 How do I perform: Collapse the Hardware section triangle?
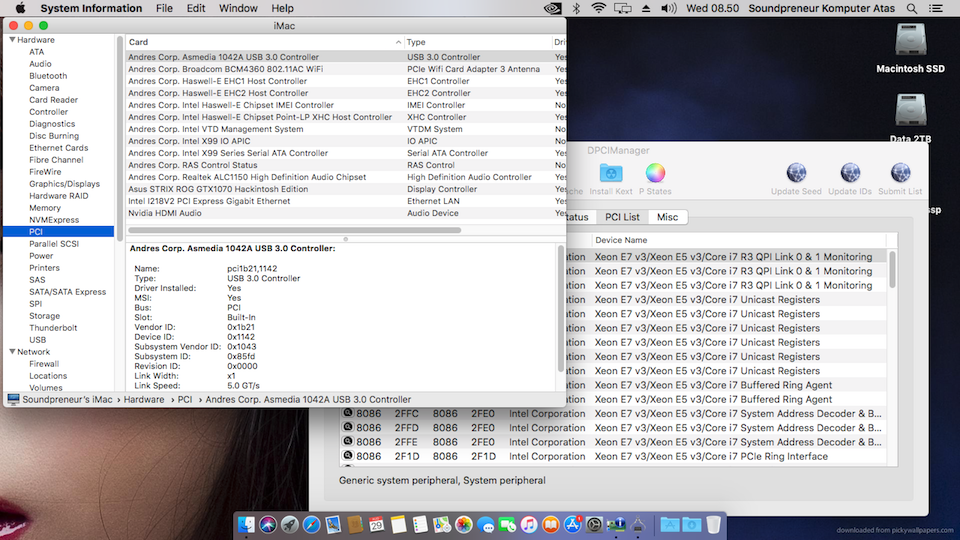coord(12,40)
